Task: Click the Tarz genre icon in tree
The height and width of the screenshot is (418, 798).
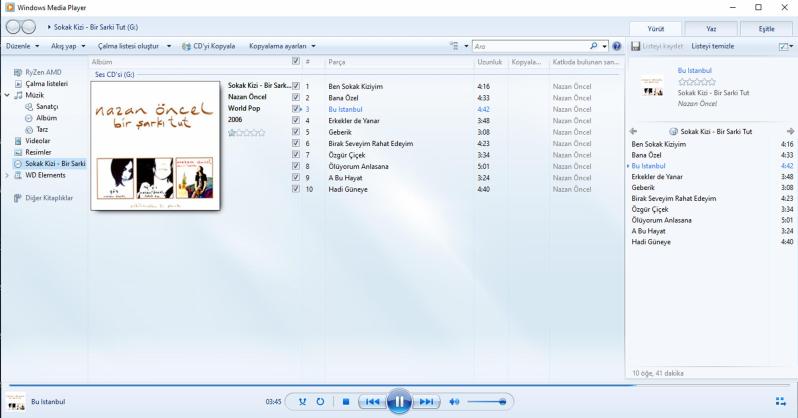Action: tap(29, 129)
